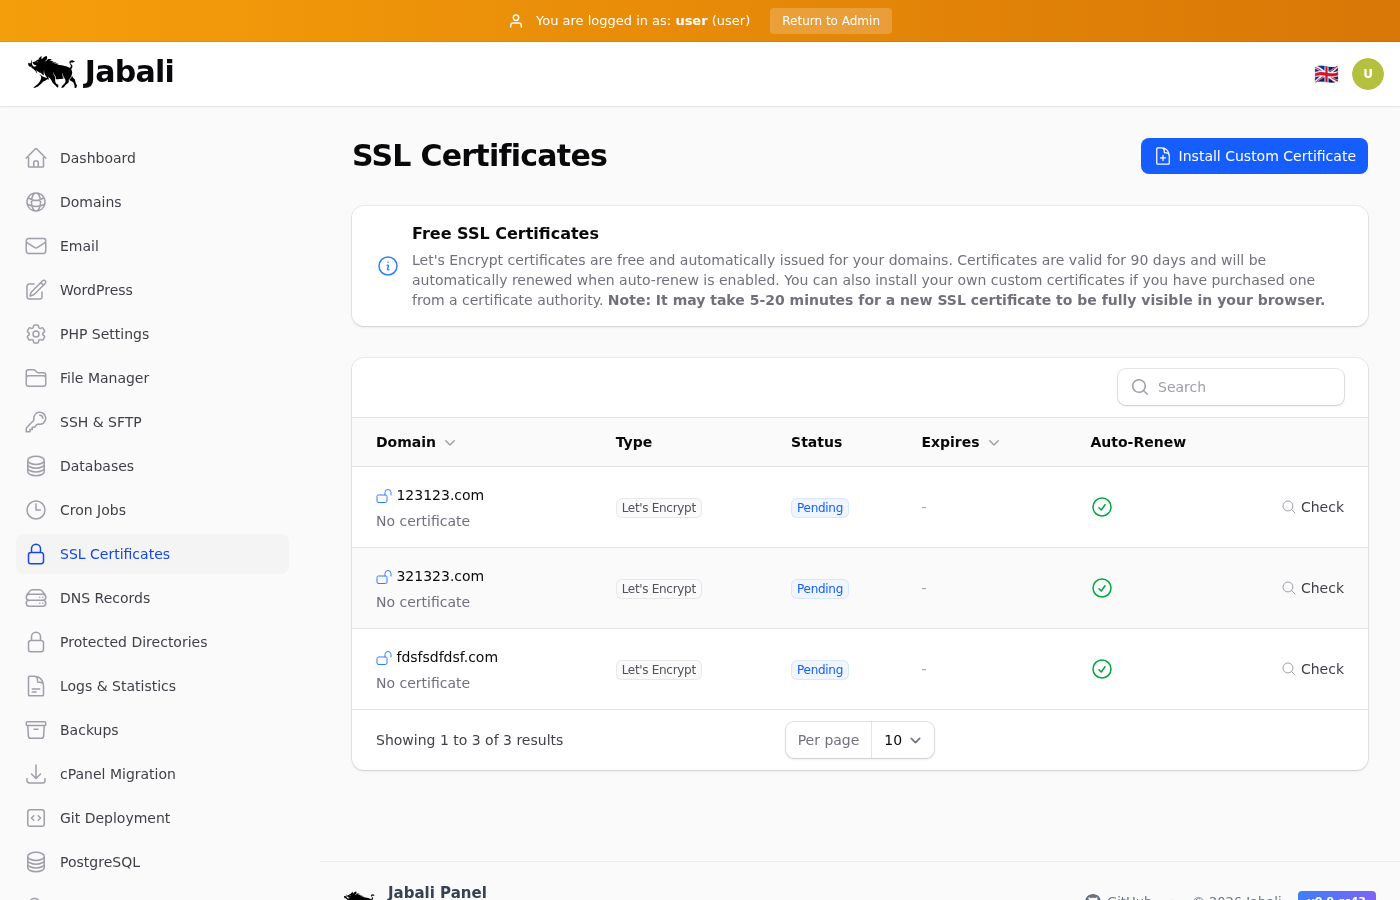1400x900 pixels.
Task: Open the Per page dropdown
Action: 902,740
